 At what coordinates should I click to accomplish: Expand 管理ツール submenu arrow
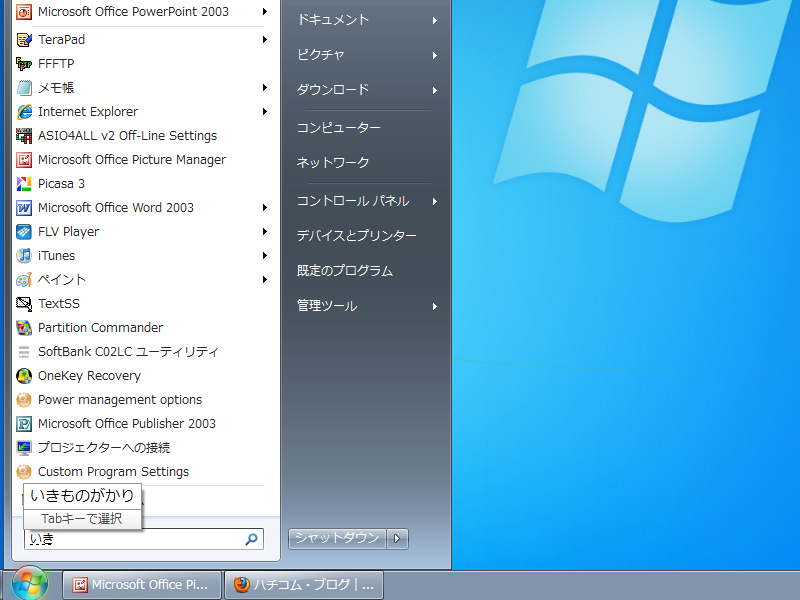click(x=435, y=306)
